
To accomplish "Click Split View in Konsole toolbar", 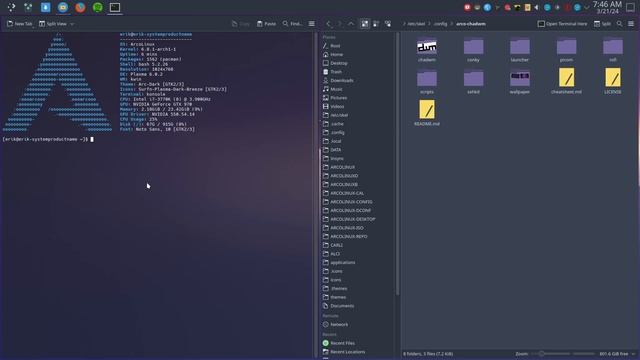I will [x=53, y=24].
